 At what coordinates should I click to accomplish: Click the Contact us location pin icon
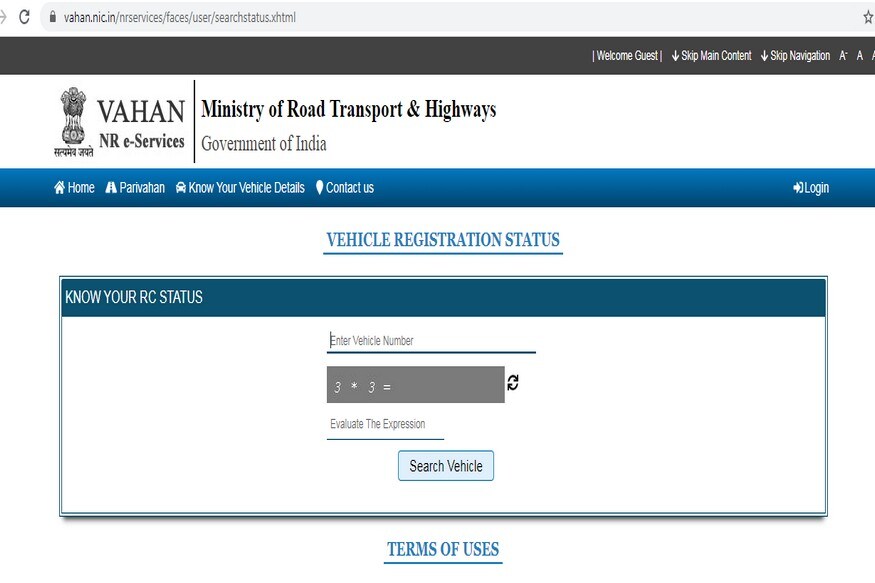tap(319, 187)
